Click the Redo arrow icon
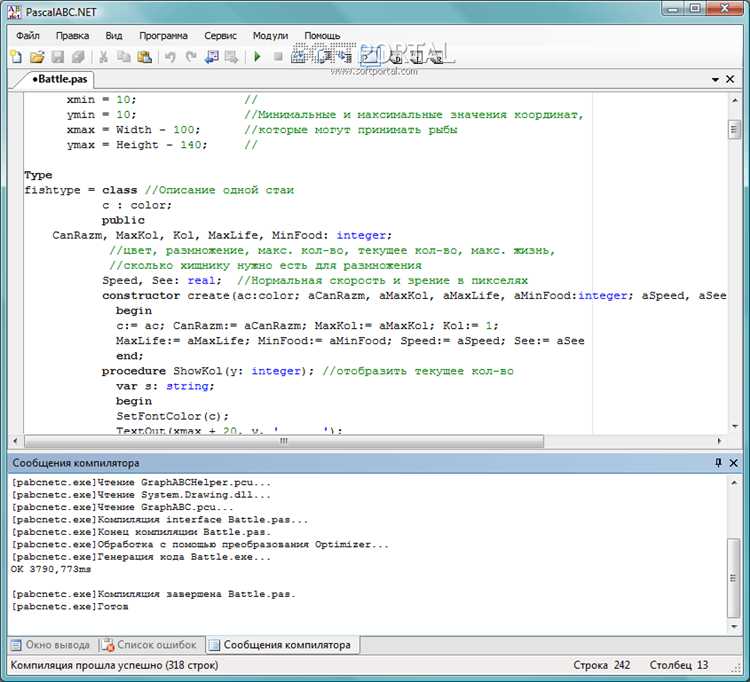 (191, 57)
